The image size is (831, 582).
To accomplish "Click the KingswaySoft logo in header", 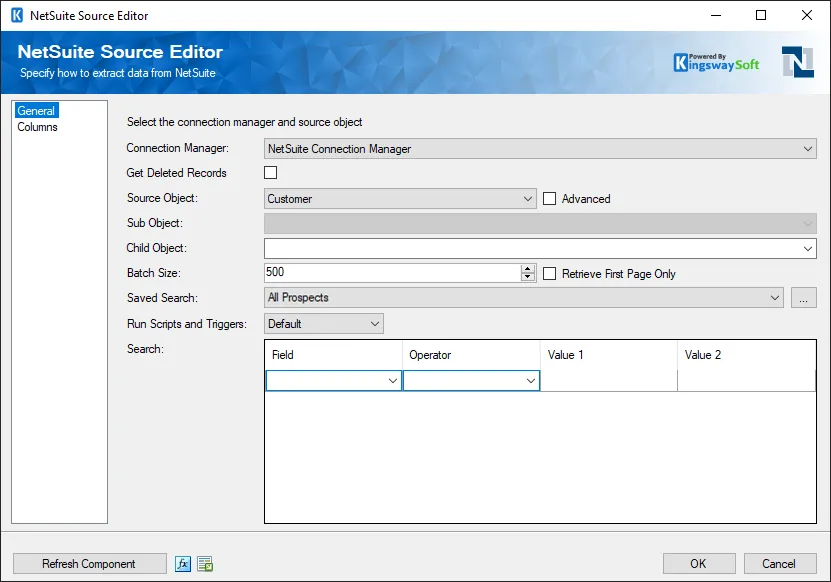I will (716, 62).
